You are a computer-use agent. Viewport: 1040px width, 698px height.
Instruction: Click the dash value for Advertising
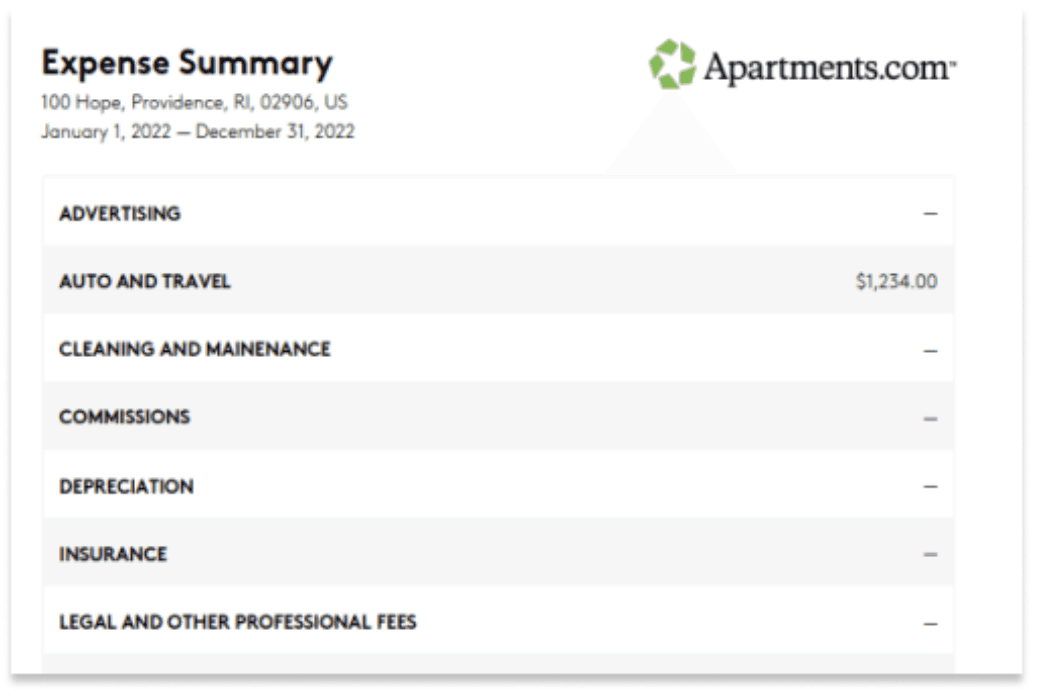pyautogui.click(x=930, y=214)
